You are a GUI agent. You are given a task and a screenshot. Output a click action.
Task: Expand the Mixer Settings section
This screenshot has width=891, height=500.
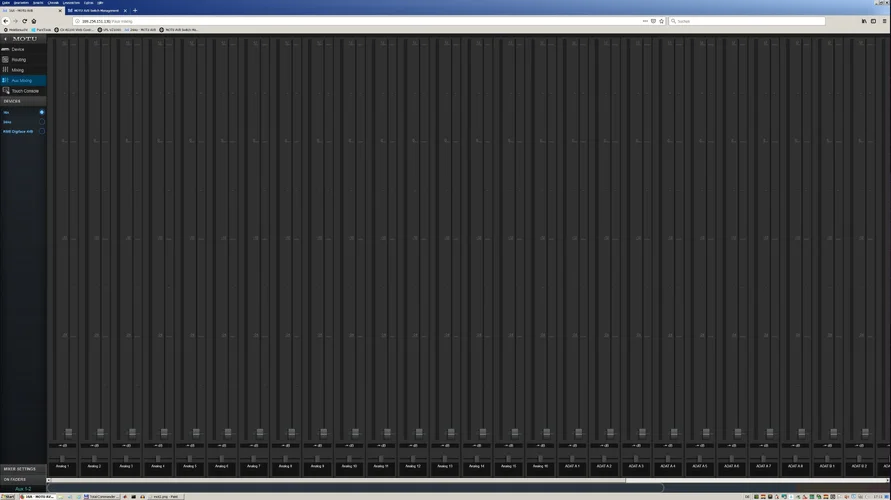[23, 469]
